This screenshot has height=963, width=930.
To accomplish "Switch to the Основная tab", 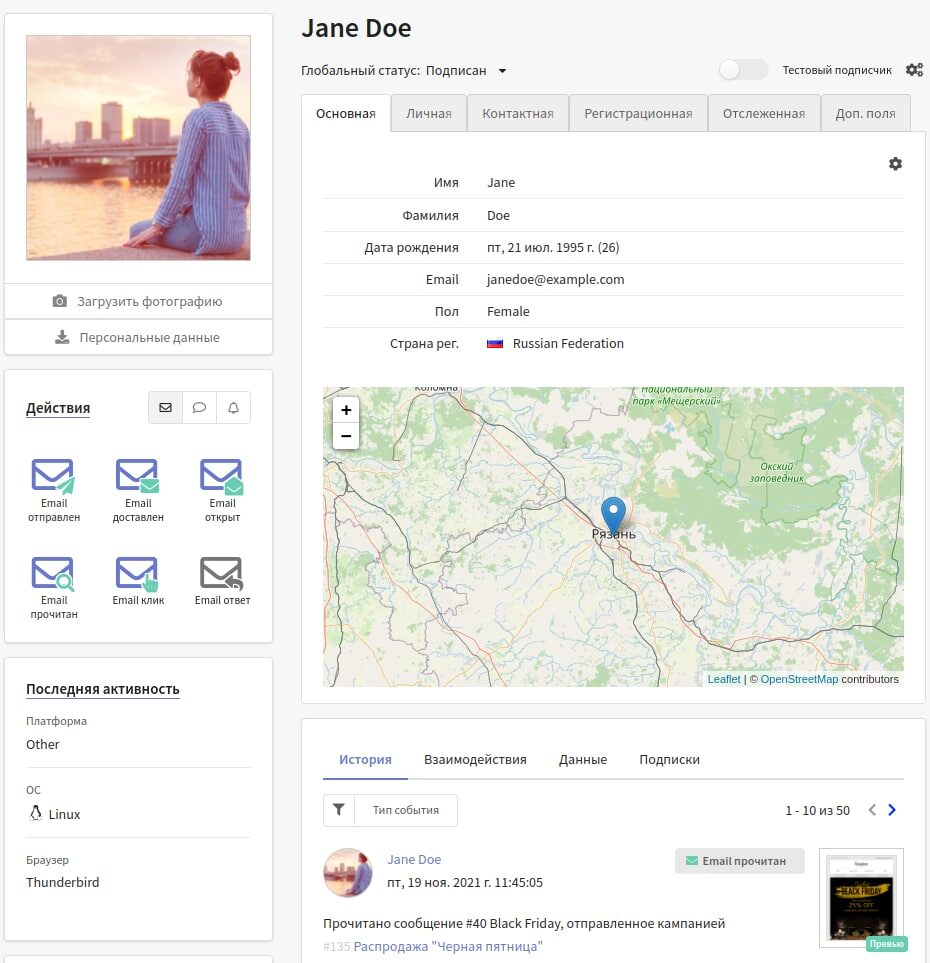I will coord(346,113).
